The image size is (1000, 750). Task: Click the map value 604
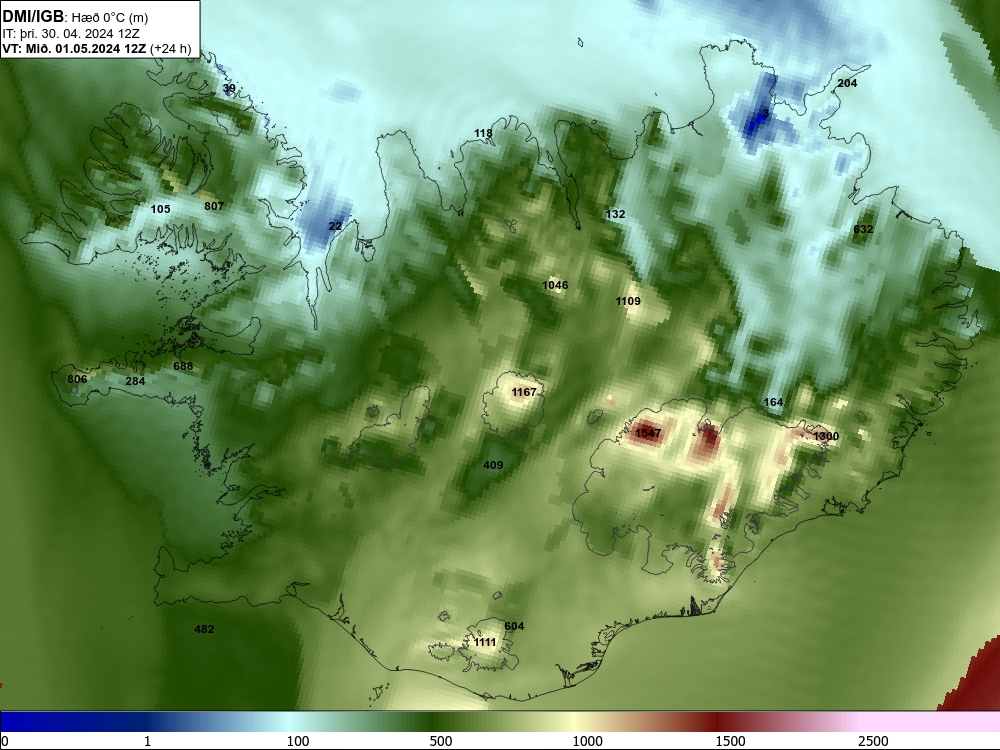pyautogui.click(x=514, y=626)
